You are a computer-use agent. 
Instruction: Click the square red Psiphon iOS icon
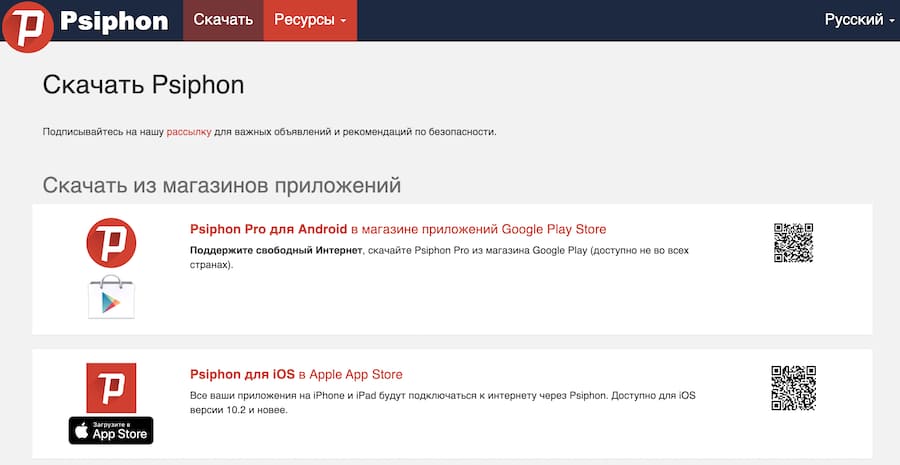111,388
